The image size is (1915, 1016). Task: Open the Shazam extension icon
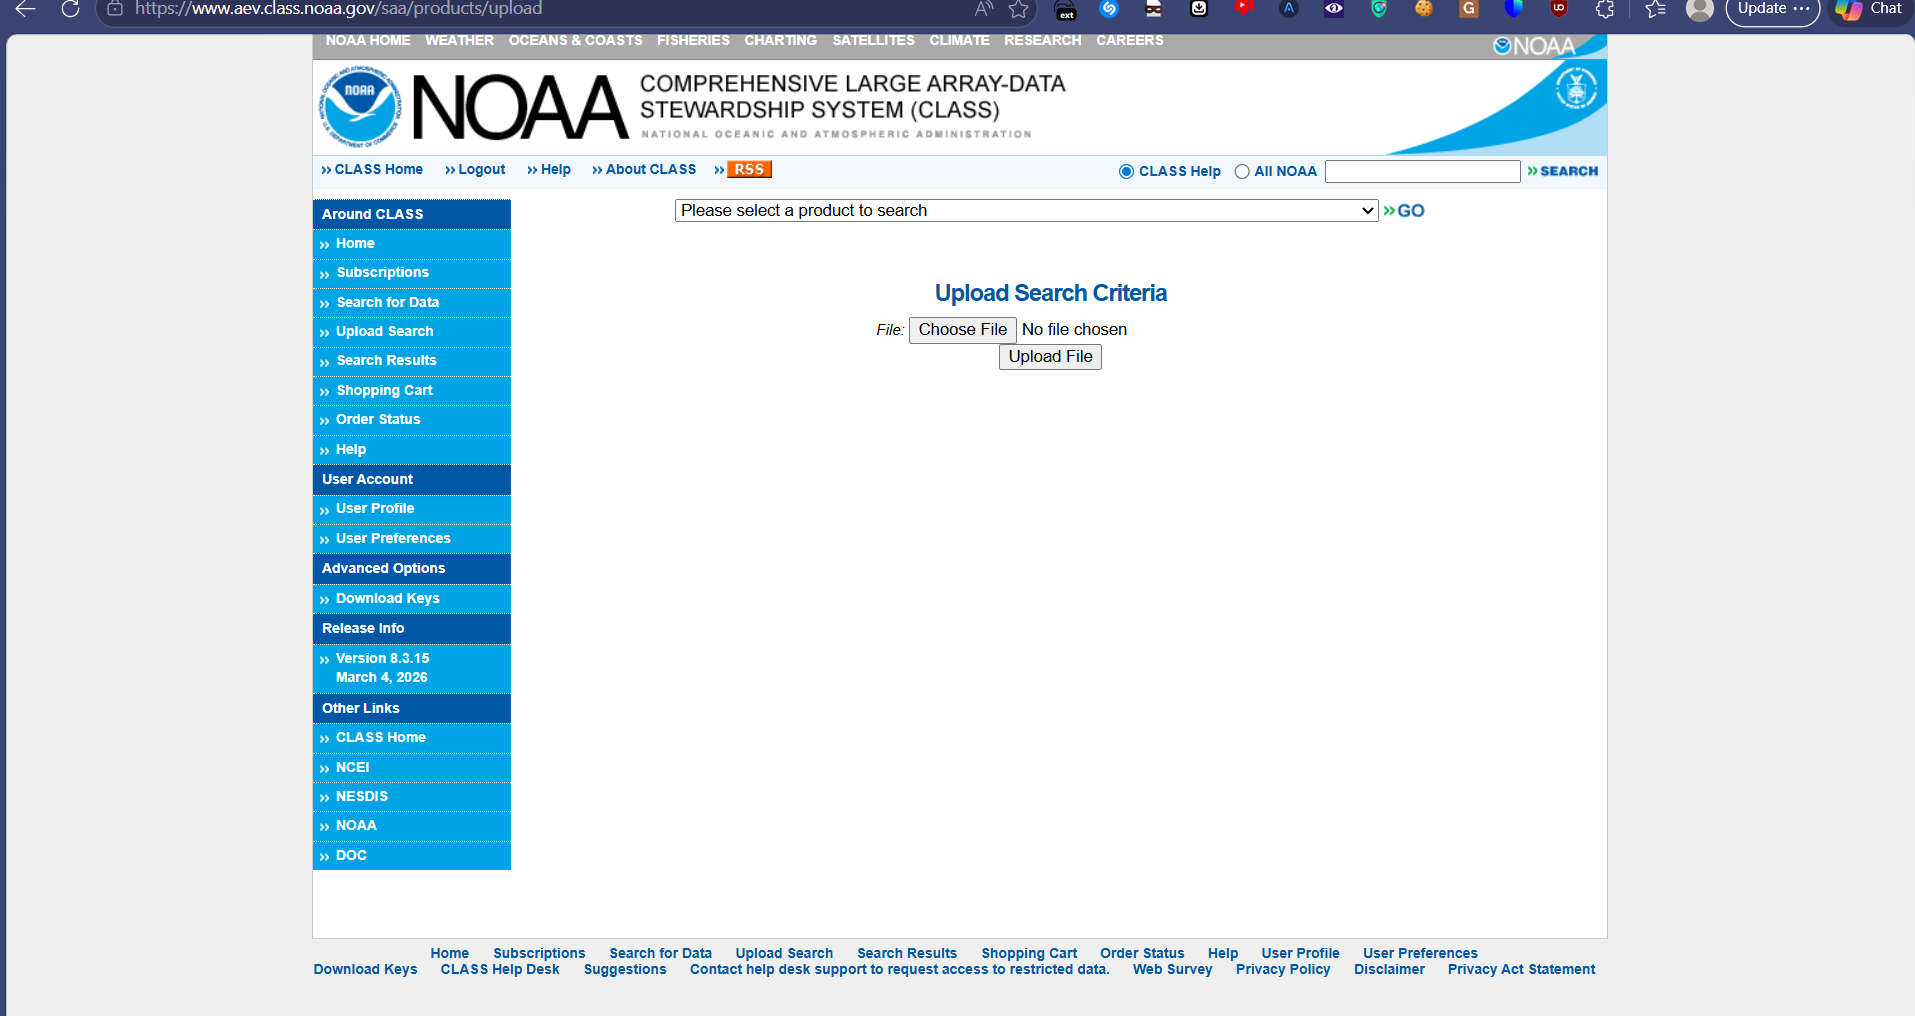point(1109,9)
